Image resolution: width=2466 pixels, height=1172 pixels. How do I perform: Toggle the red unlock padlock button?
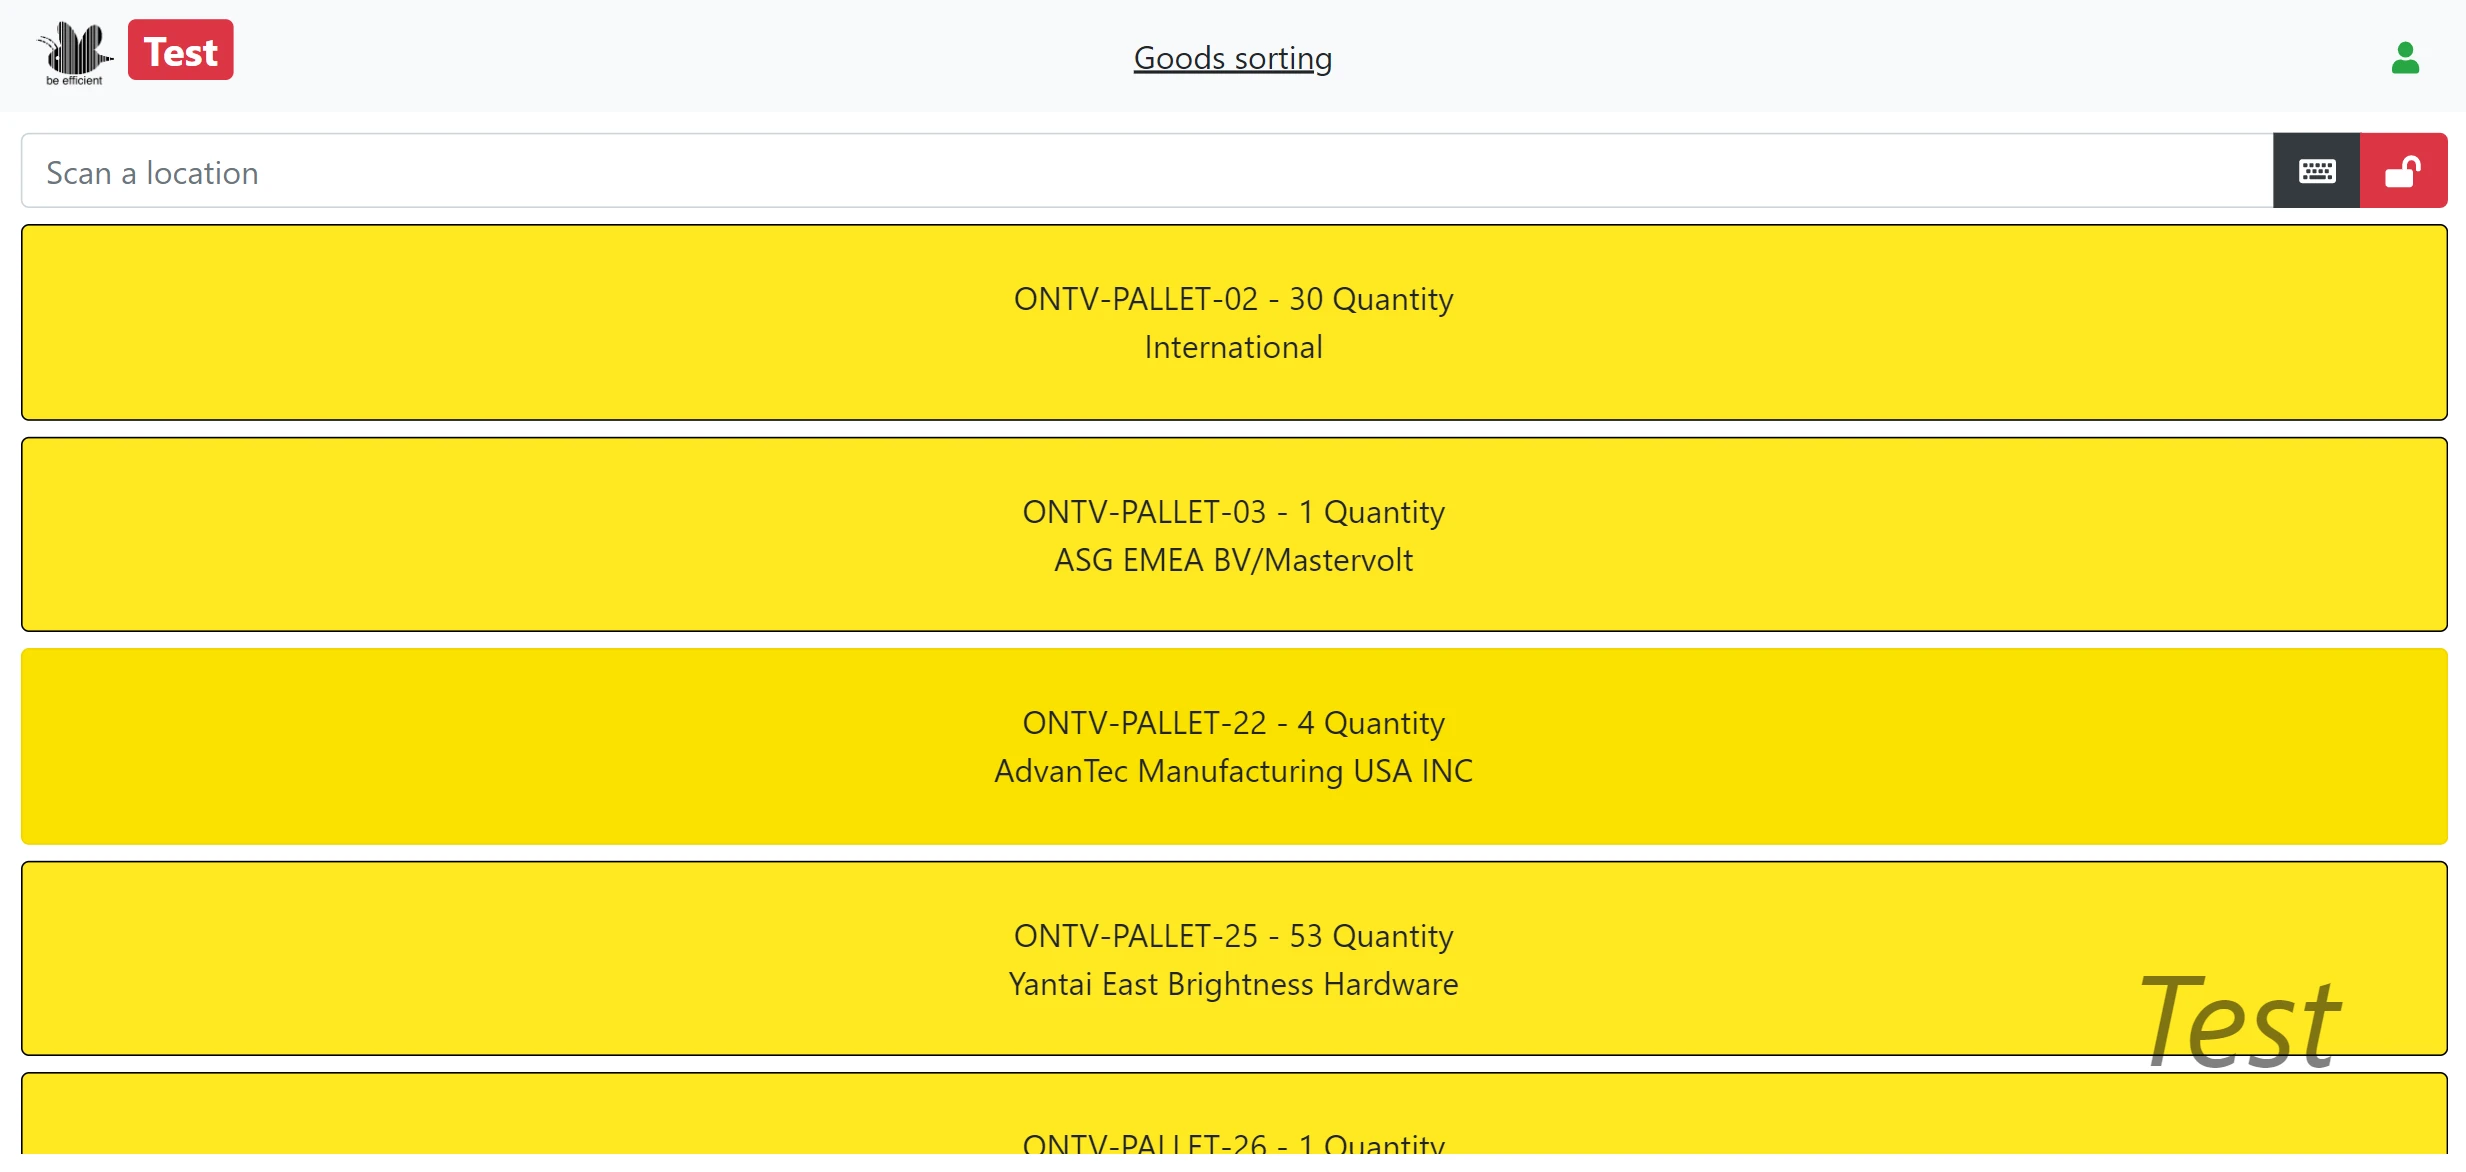(x=2403, y=171)
